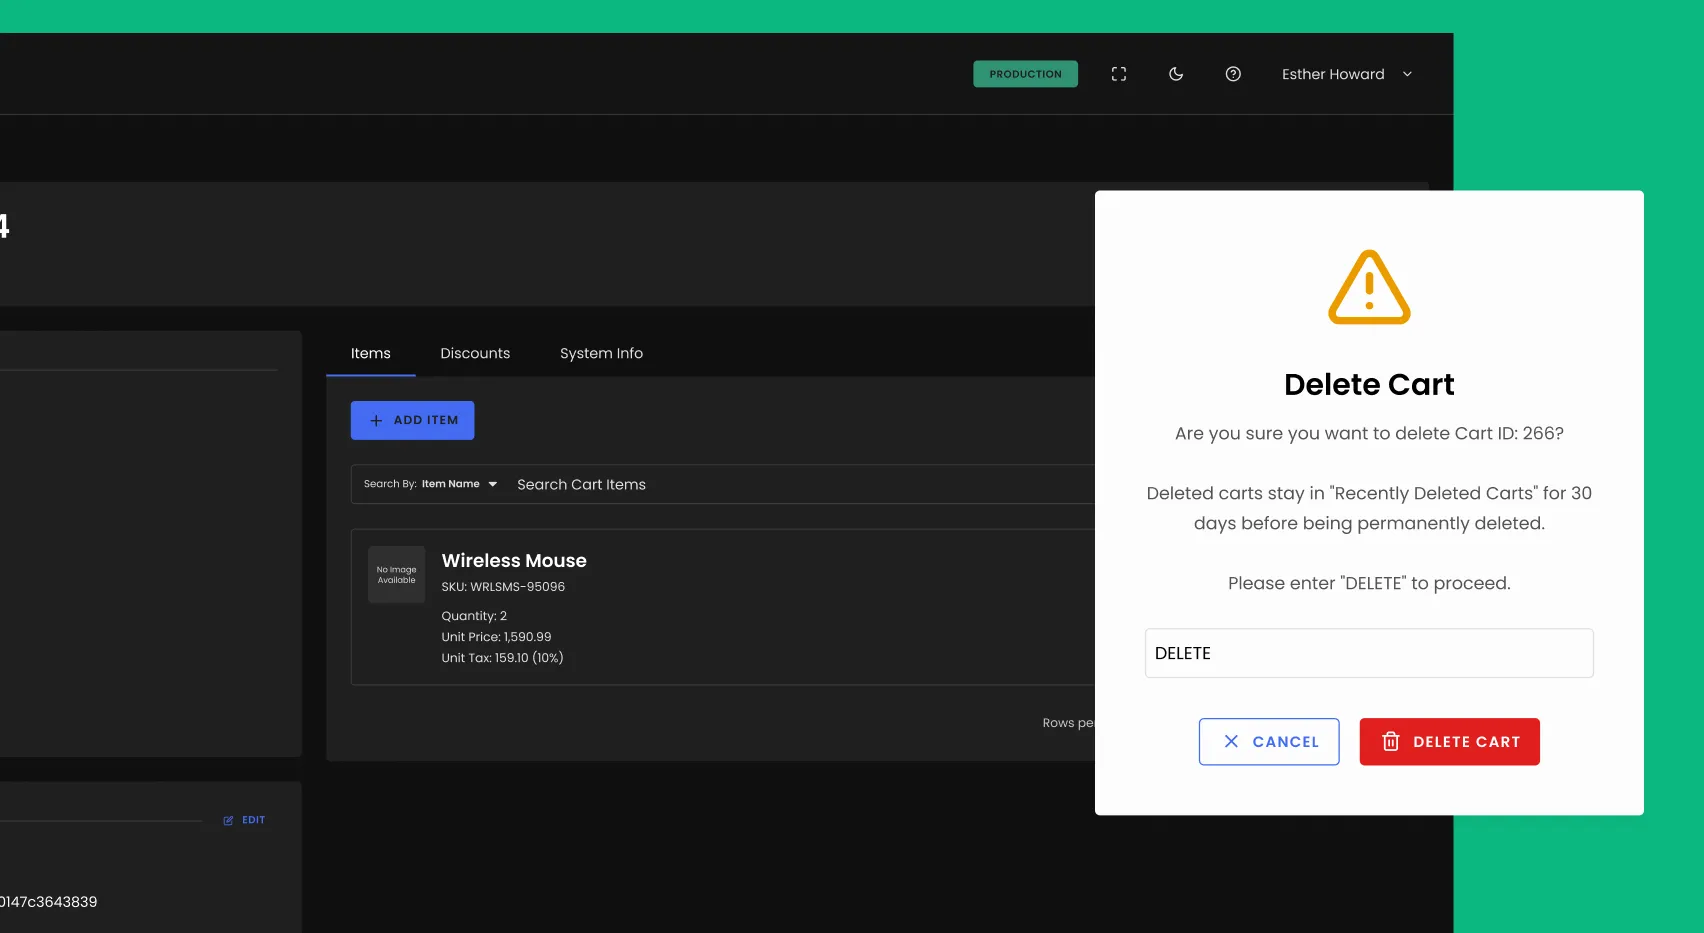Viewport: 1704px width, 933px height.
Task: Switch to the Discounts tab
Action: [x=475, y=353]
